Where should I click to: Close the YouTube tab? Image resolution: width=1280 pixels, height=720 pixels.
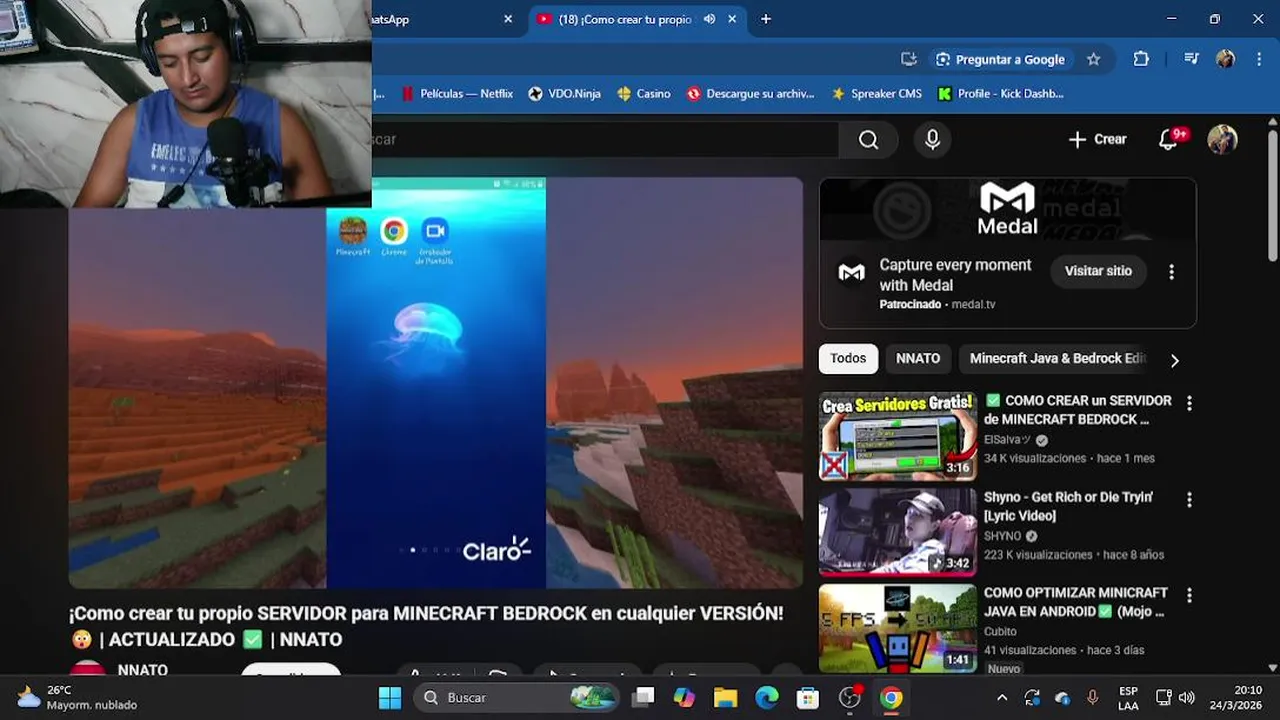coord(732,19)
